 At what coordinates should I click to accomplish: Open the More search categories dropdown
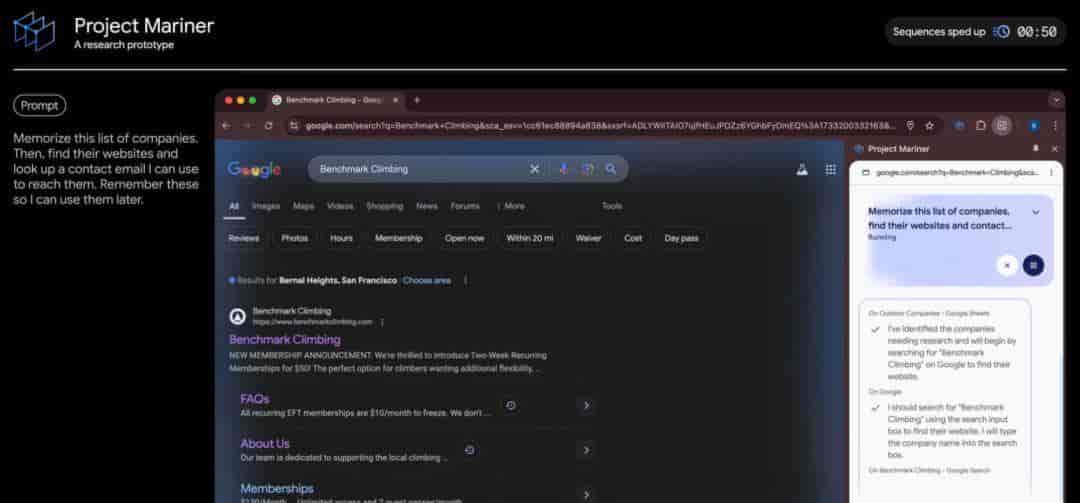[x=510, y=206]
